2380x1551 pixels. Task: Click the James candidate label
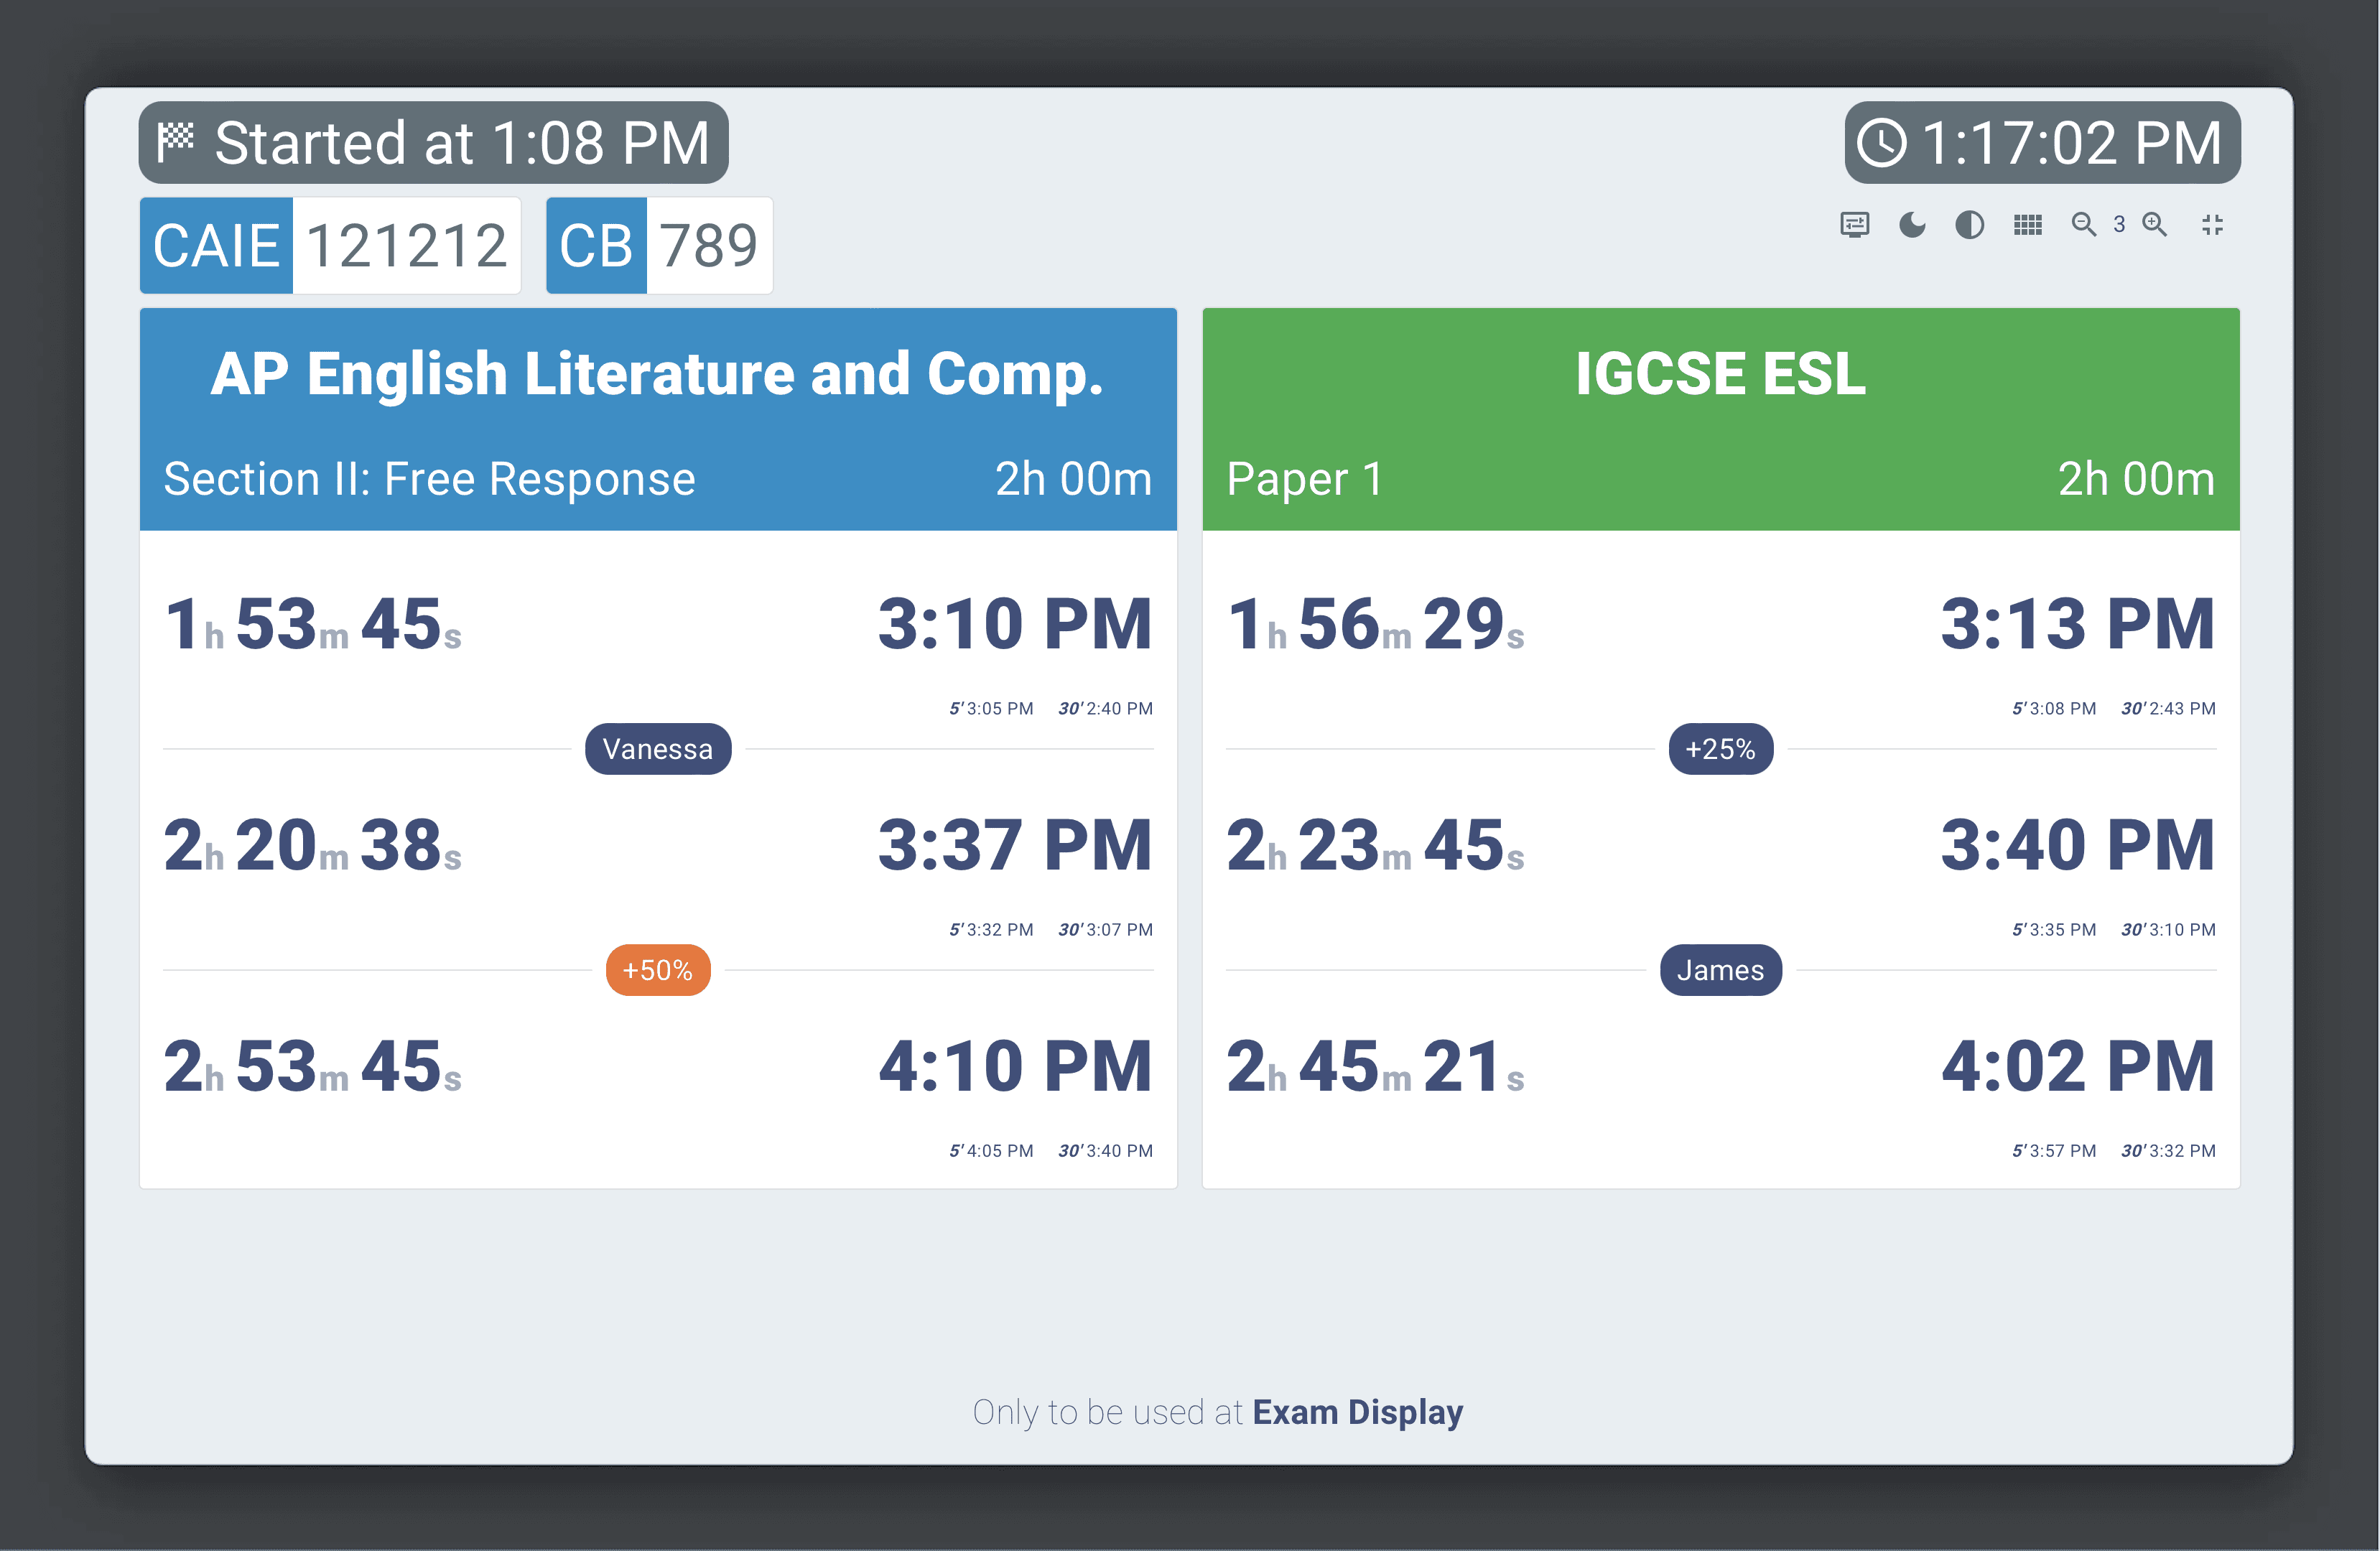point(1721,970)
